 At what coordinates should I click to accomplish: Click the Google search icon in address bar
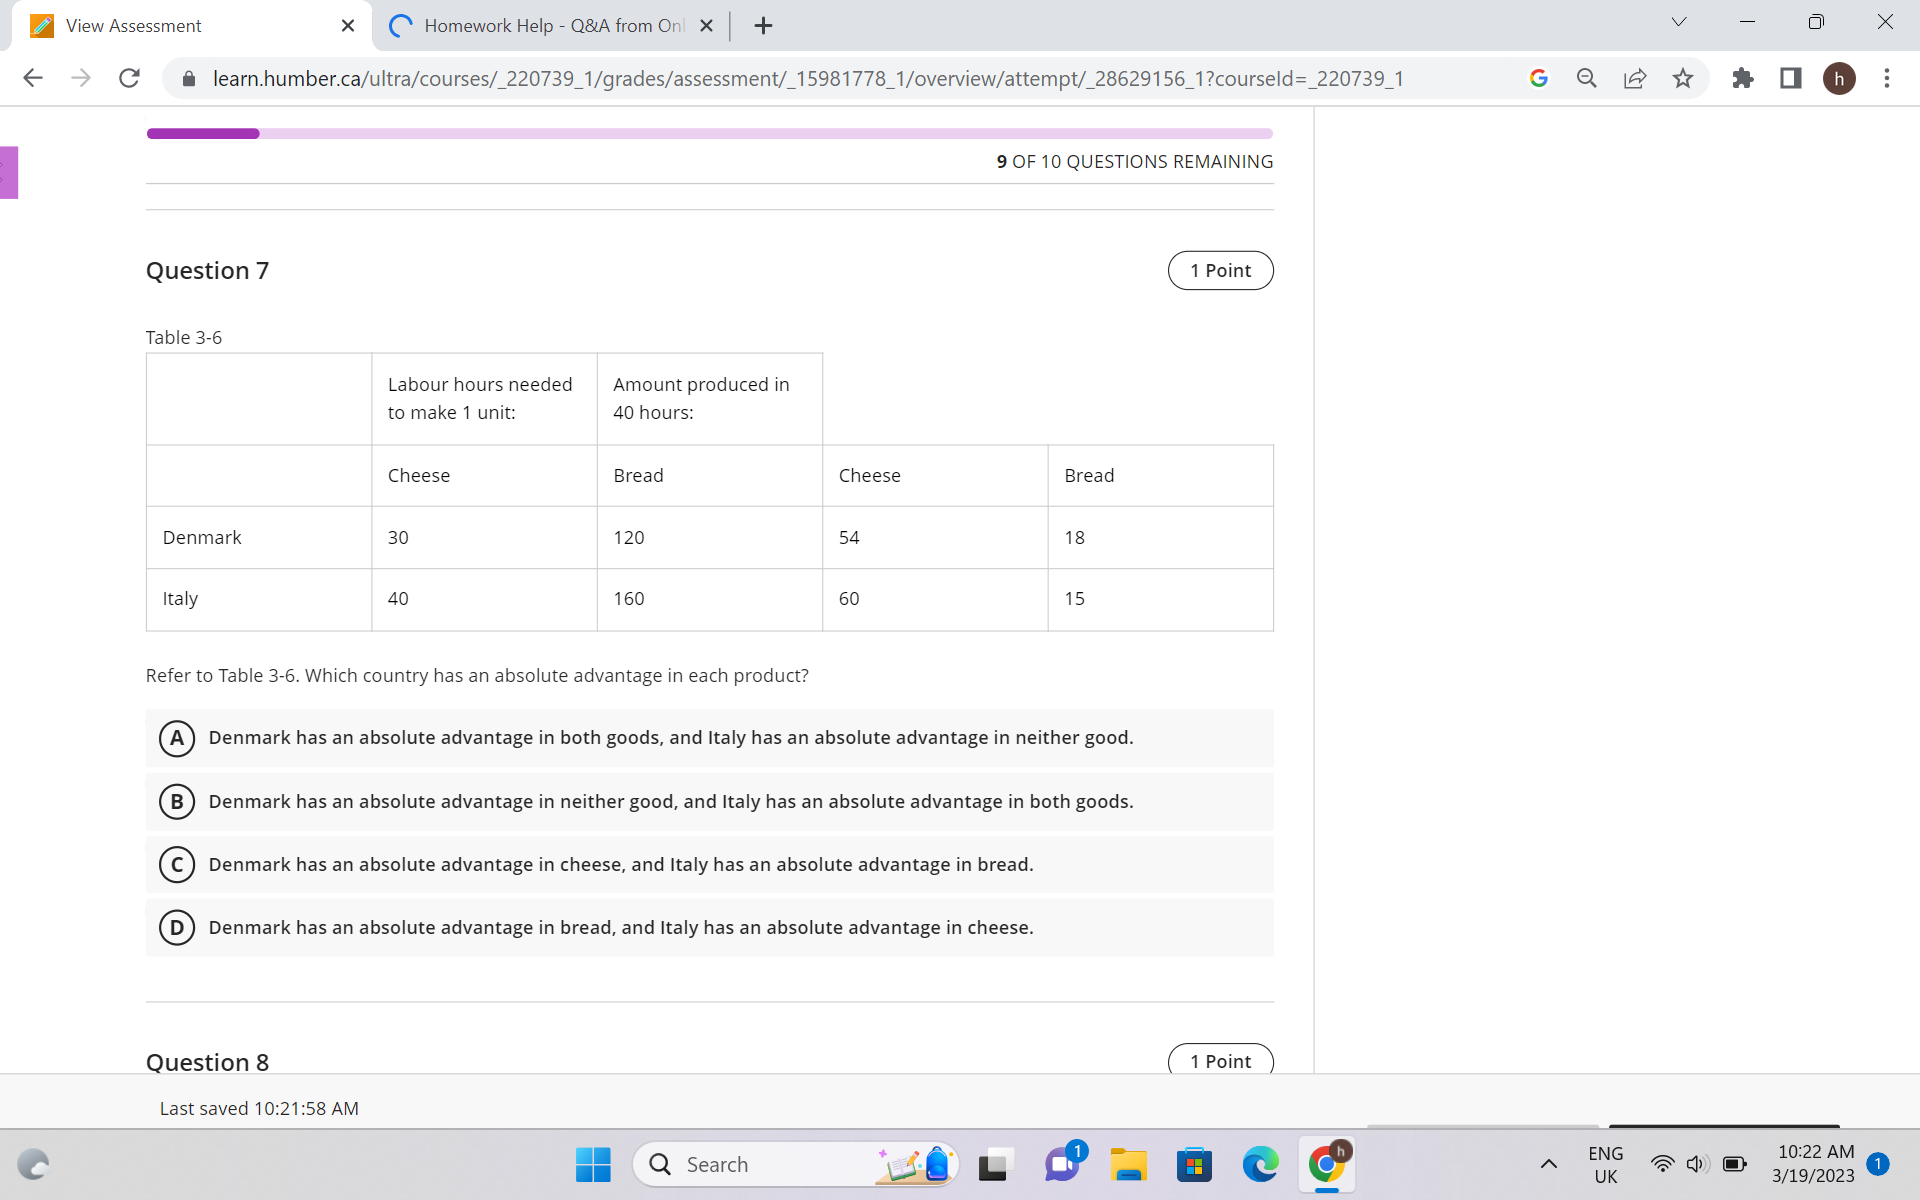coord(1539,78)
